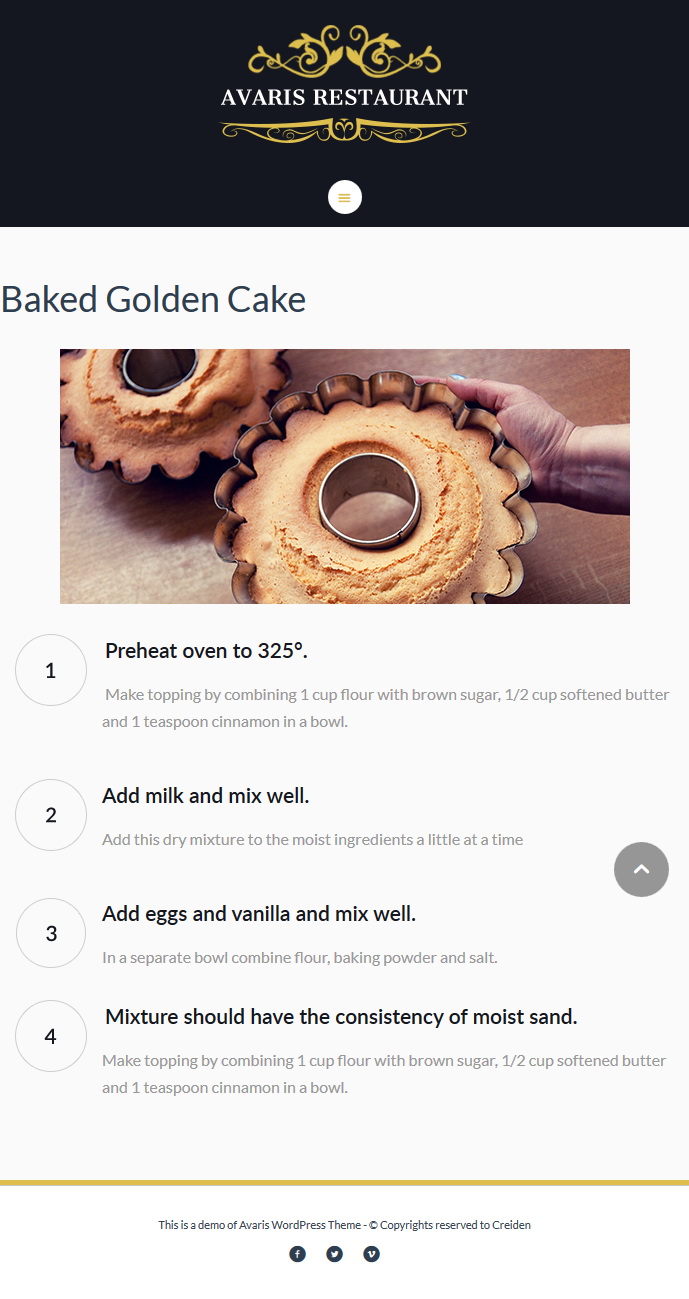Open the Twitter icon in footer
The width and height of the screenshot is (689, 1299).
(x=334, y=1254)
